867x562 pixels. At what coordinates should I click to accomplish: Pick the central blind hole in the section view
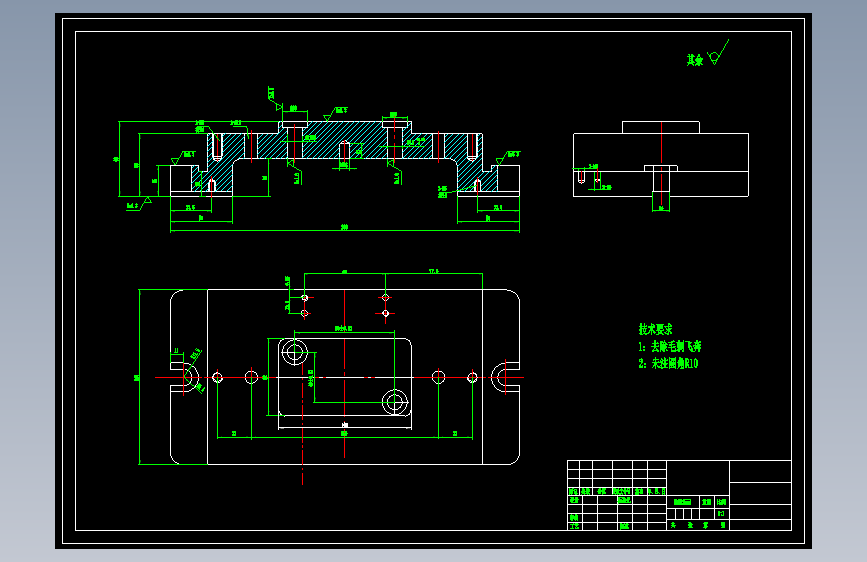[344, 150]
